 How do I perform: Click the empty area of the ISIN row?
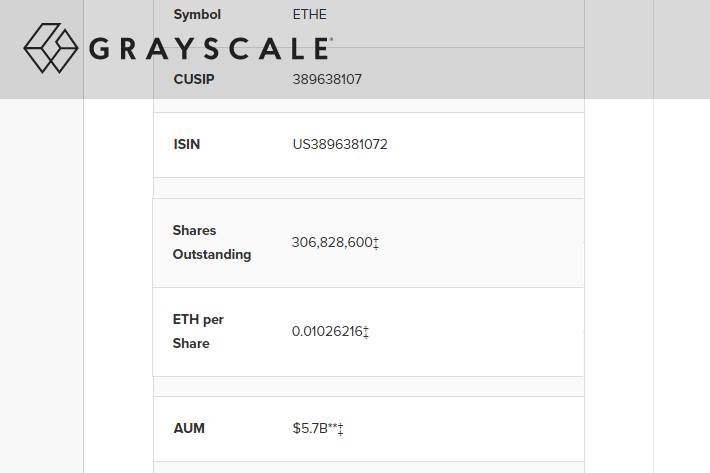click(x=485, y=145)
